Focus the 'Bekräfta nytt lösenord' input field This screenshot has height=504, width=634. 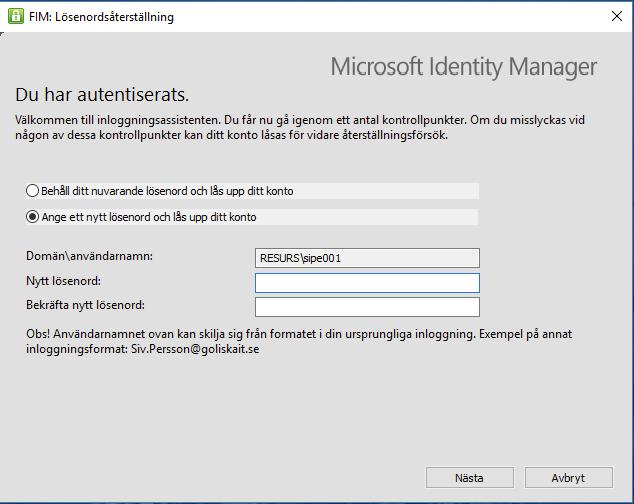click(367, 307)
